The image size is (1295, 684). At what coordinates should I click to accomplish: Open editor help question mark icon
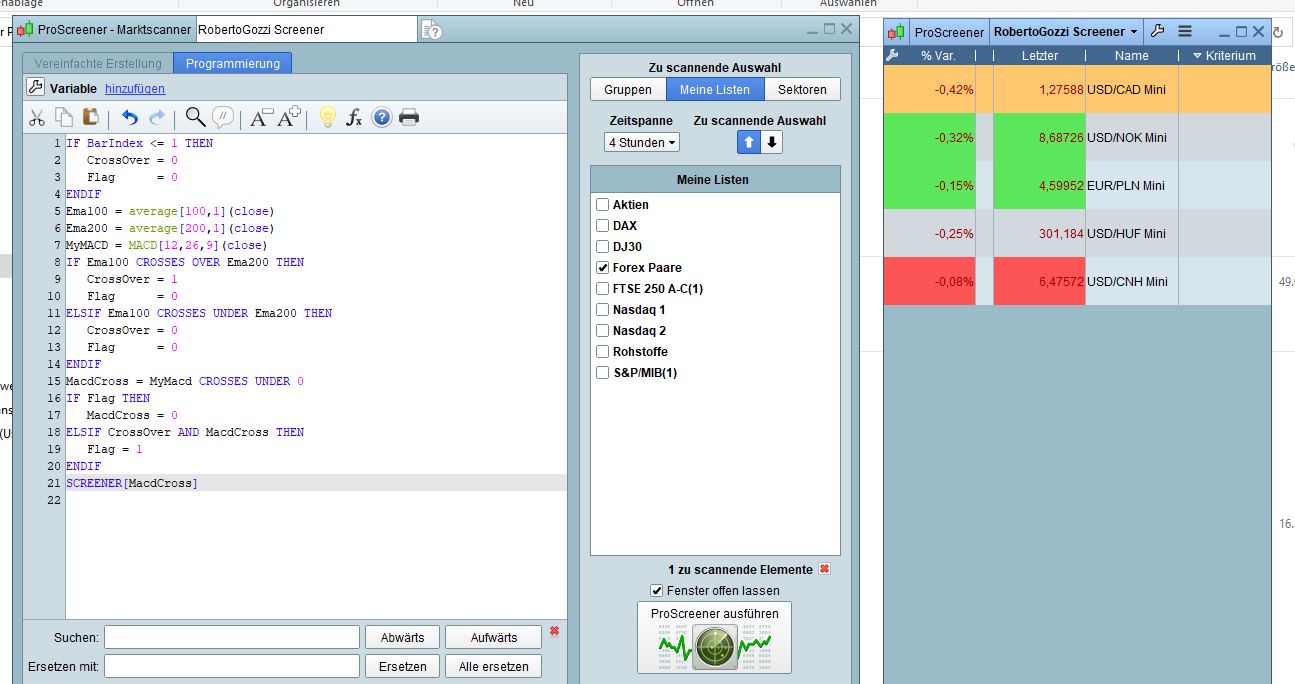pyautogui.click(x=381, y=118)
